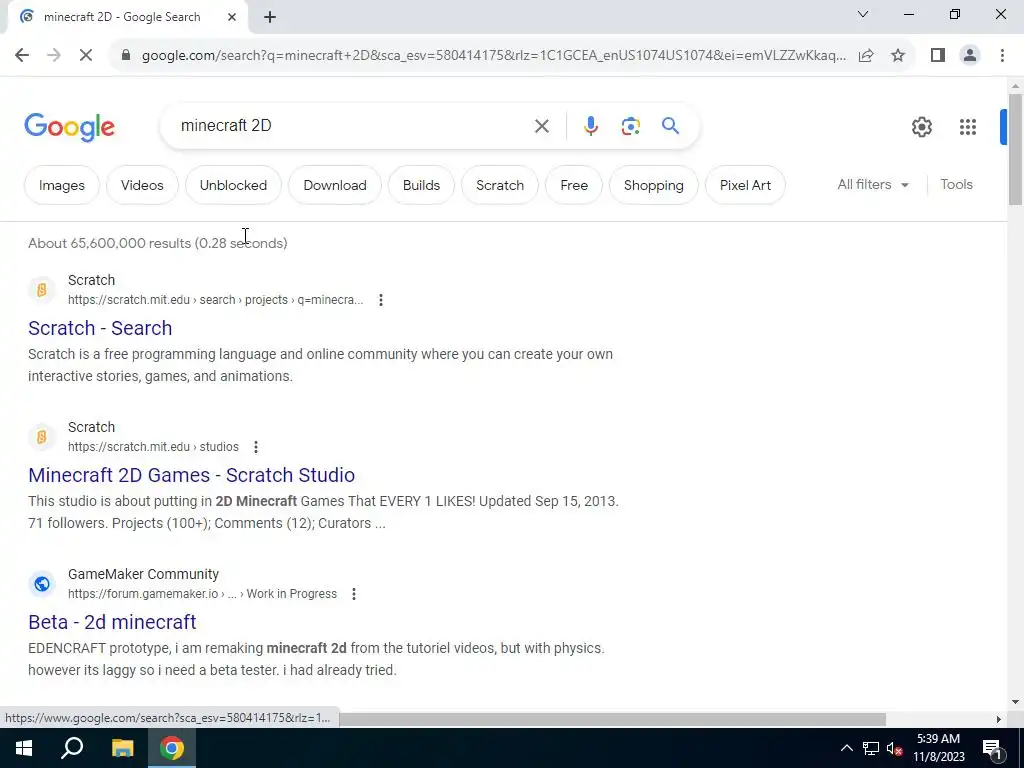Apply the Builds filter chip

coord(421,185)
